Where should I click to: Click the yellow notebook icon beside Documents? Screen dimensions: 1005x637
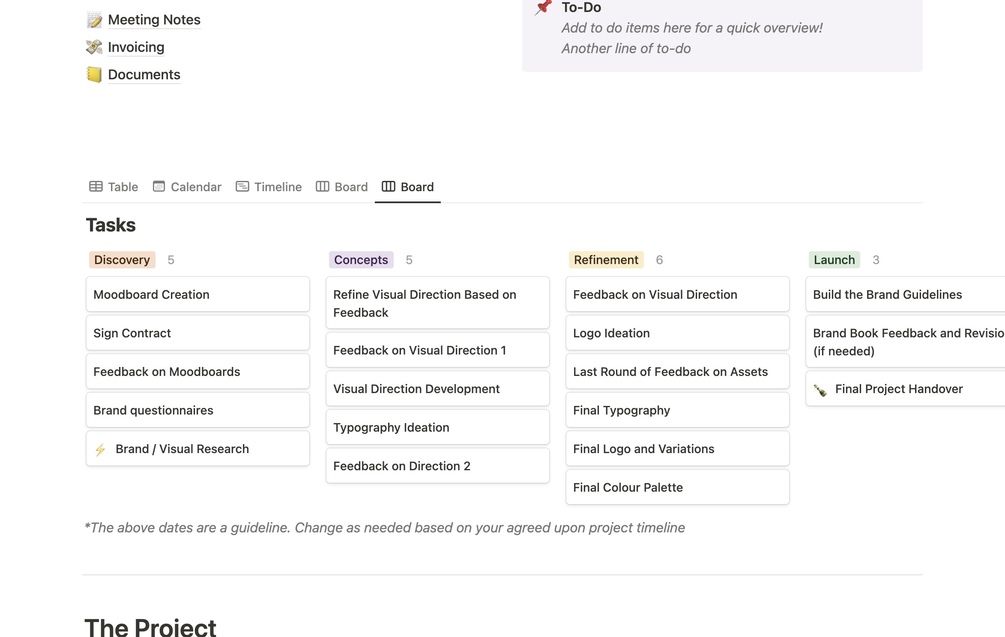coord(94,74)
